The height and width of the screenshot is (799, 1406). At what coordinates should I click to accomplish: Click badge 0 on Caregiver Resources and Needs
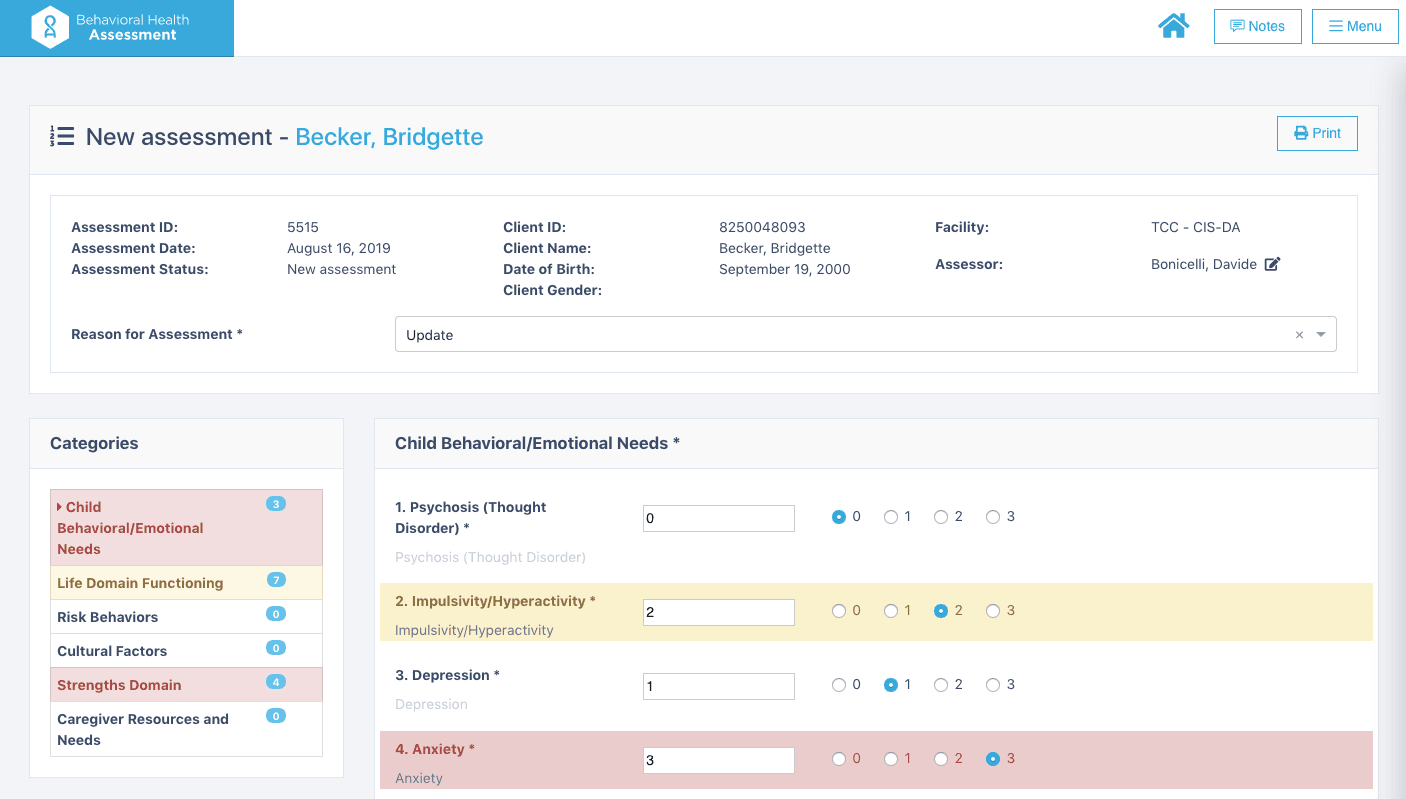pos(276,716)
